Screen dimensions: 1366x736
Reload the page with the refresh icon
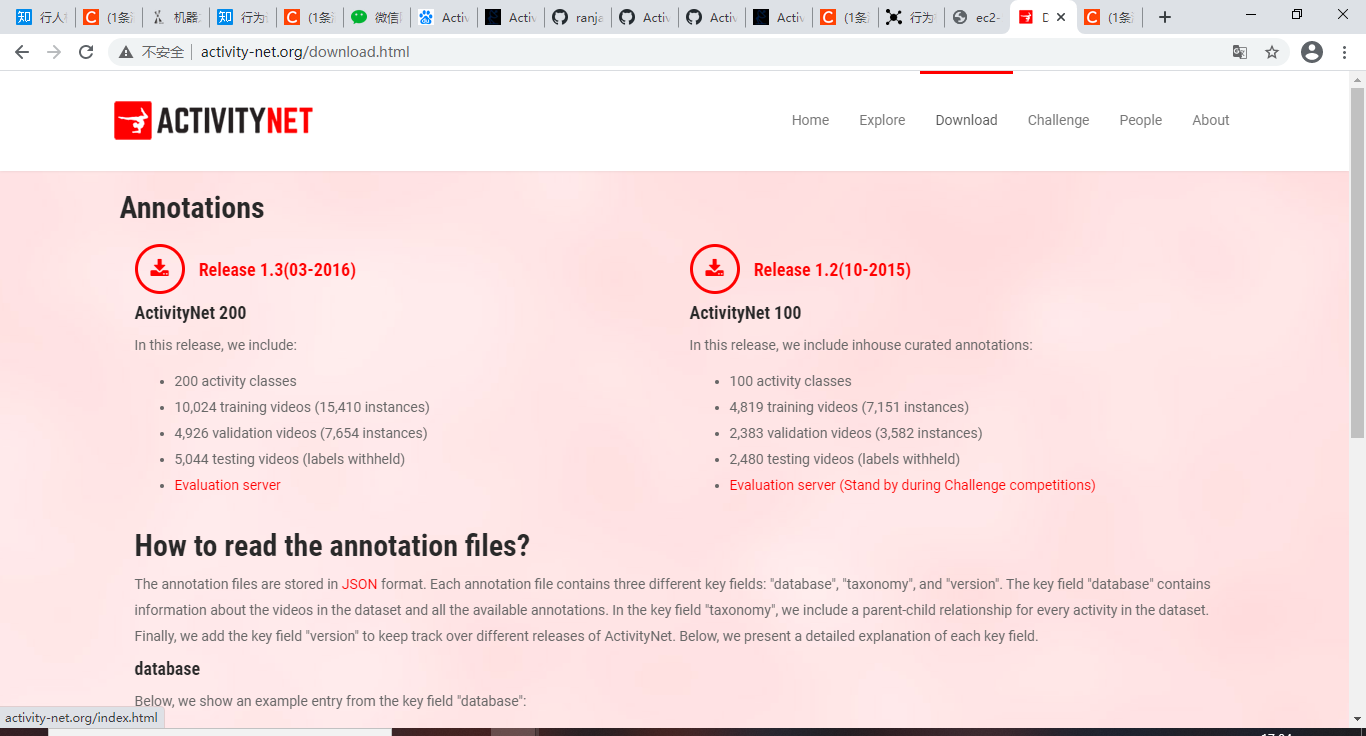coord(85,51)
